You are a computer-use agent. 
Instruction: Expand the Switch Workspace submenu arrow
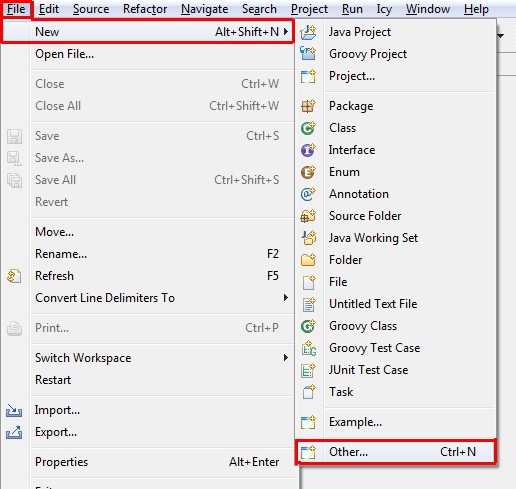286,358
